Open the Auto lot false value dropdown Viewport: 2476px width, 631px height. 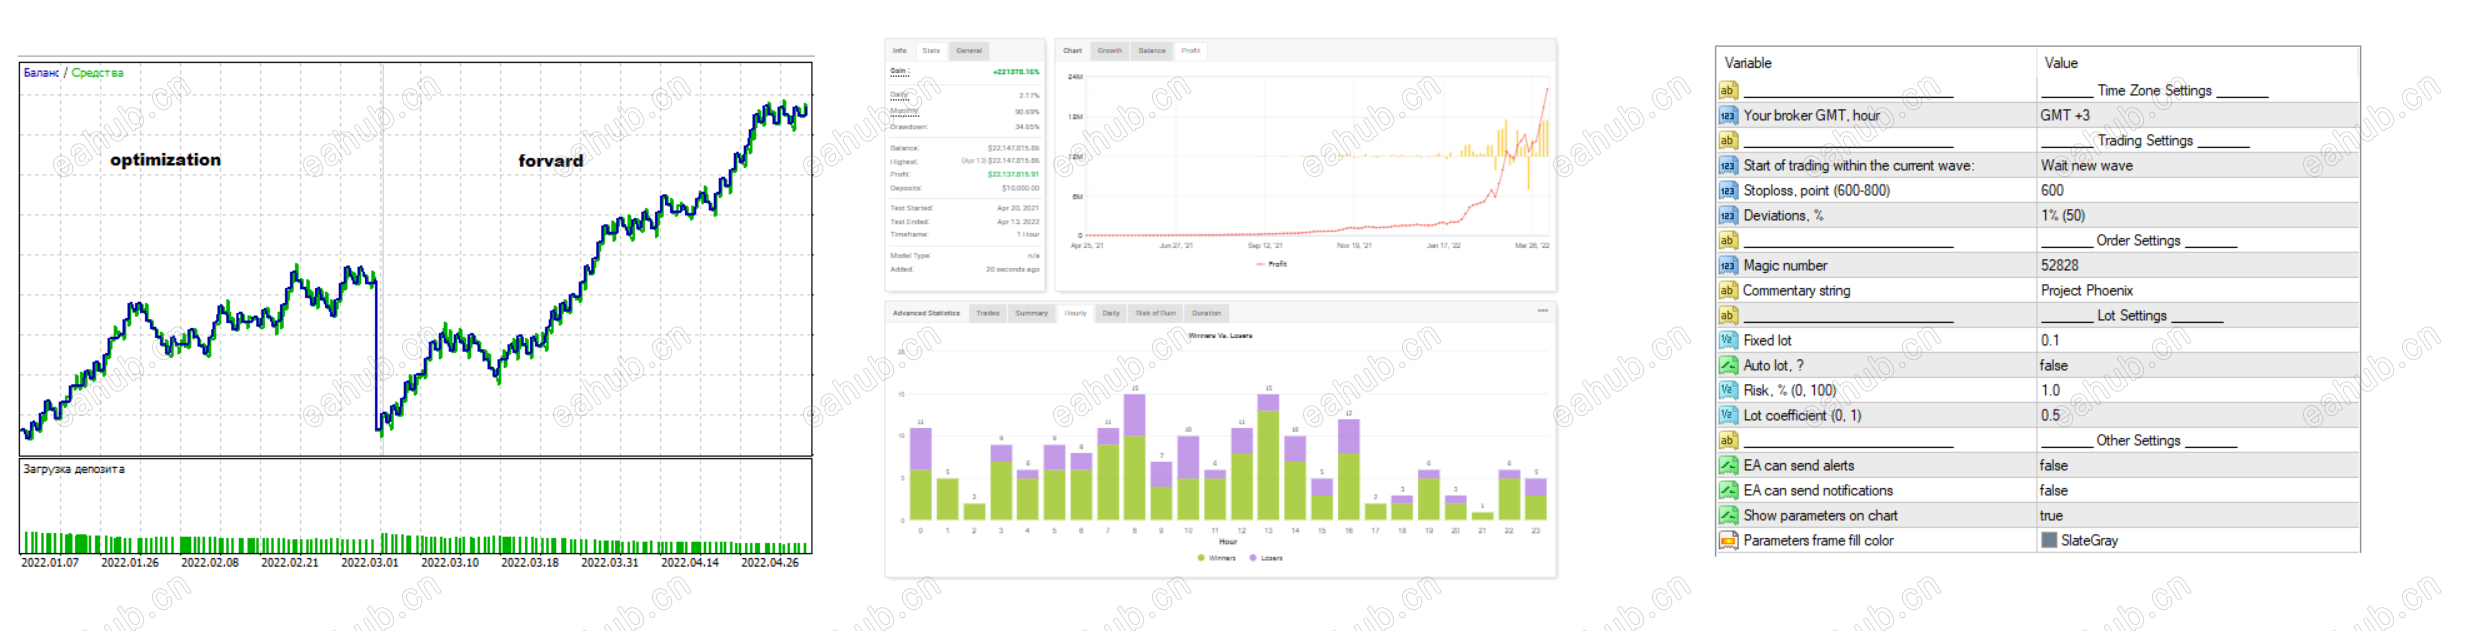pos(2198,365)
